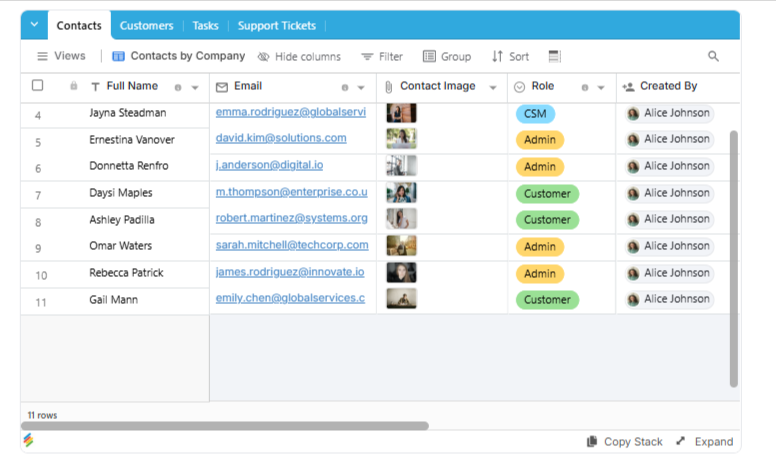The height and width of the screenshot is (461, 776).
Task: Open Omar Waters' contact image thumbnail
Action: pos(401,245)
